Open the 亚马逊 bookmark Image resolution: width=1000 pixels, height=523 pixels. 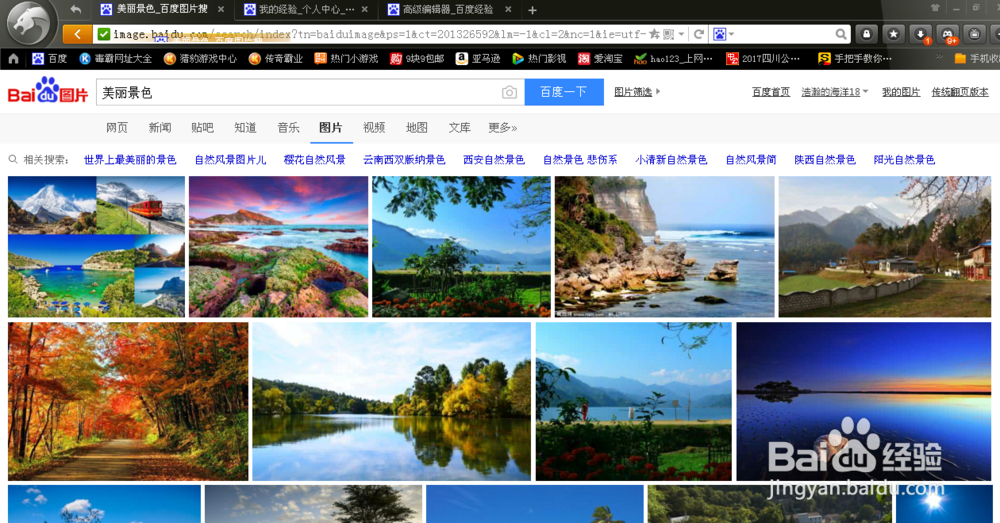point(478,59)
